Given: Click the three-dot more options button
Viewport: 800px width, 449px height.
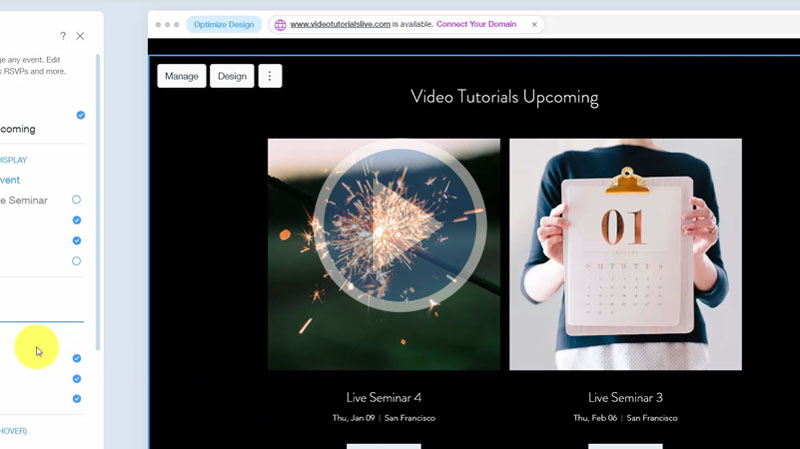Looking at the screenshot, I should click(270, 76).
